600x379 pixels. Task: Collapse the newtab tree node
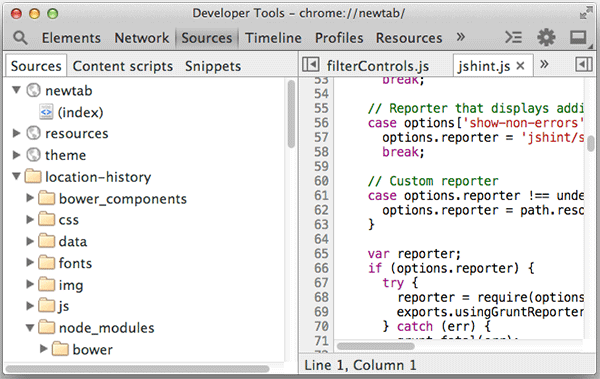pos(16,90)
